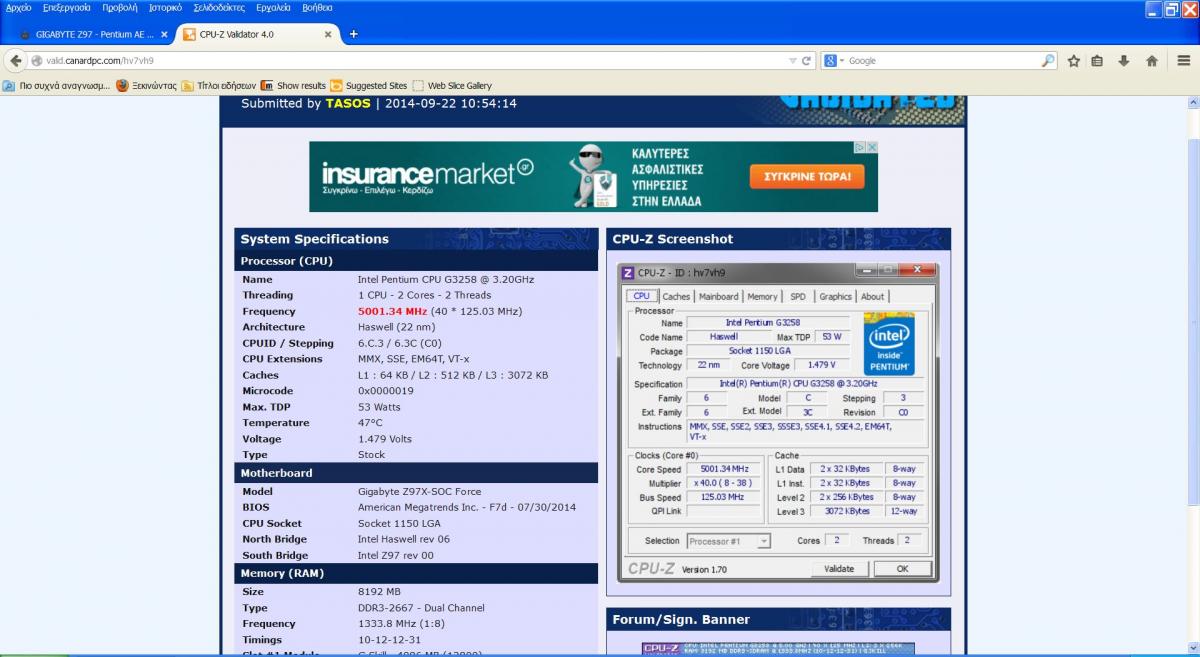The height and width of the screenshot is (657, 1200).
Task: Go to the Firefox home page icon
Action: [1152, 60]
